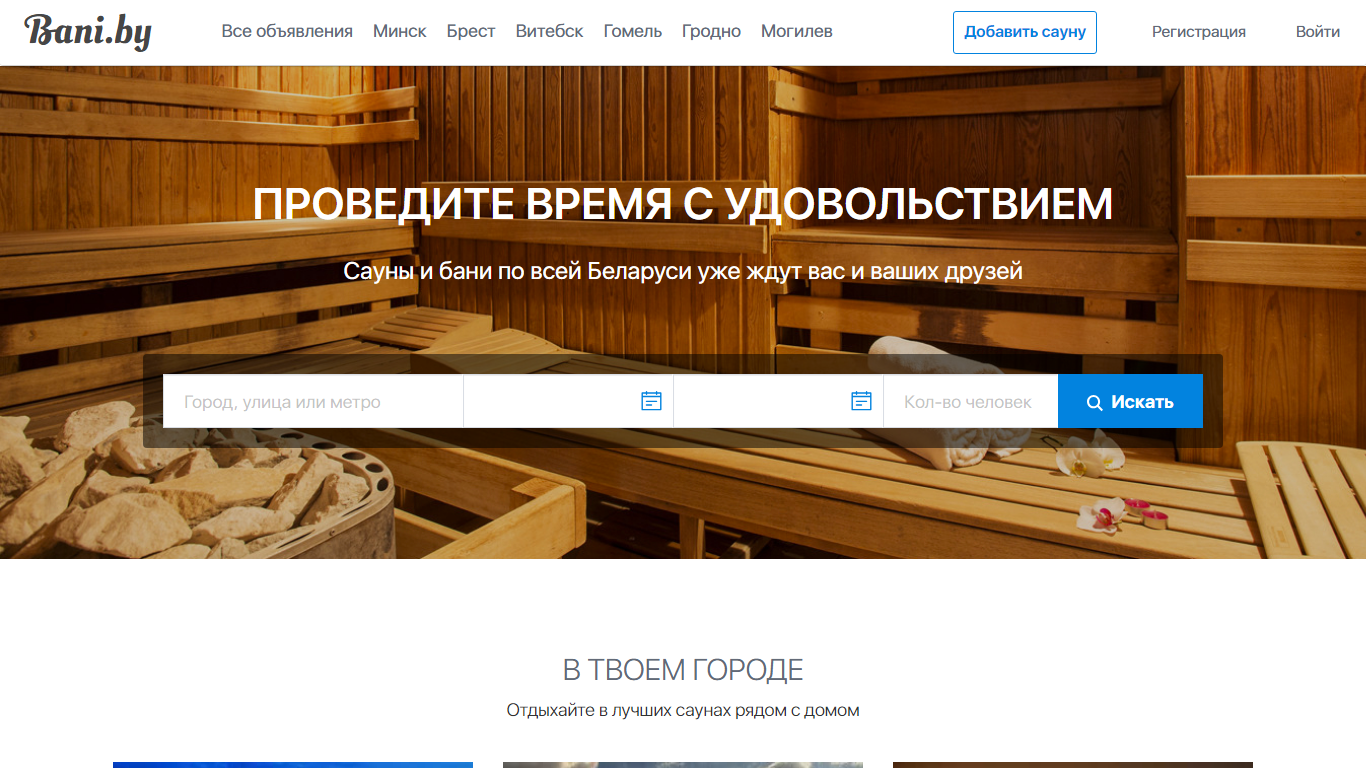Select Витебск in the top menu
The width and height of the screenshot is (1366, 768).
tap(550, 31)
